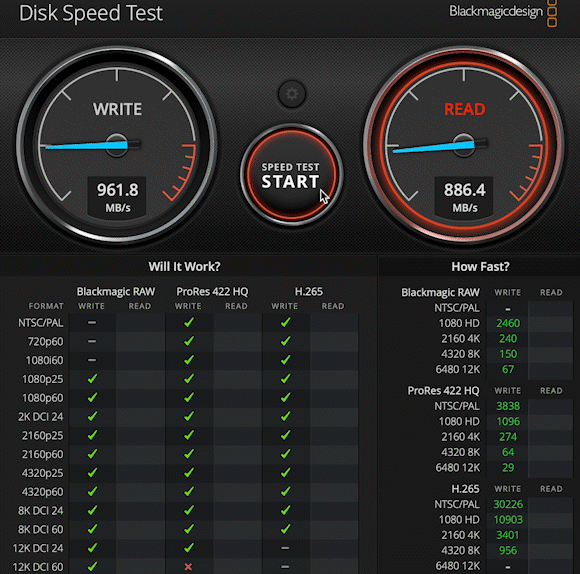The width and height of the screenshot is (580, 574).
Task: Click the 4320p60 format row label
Action: point(42,492)
